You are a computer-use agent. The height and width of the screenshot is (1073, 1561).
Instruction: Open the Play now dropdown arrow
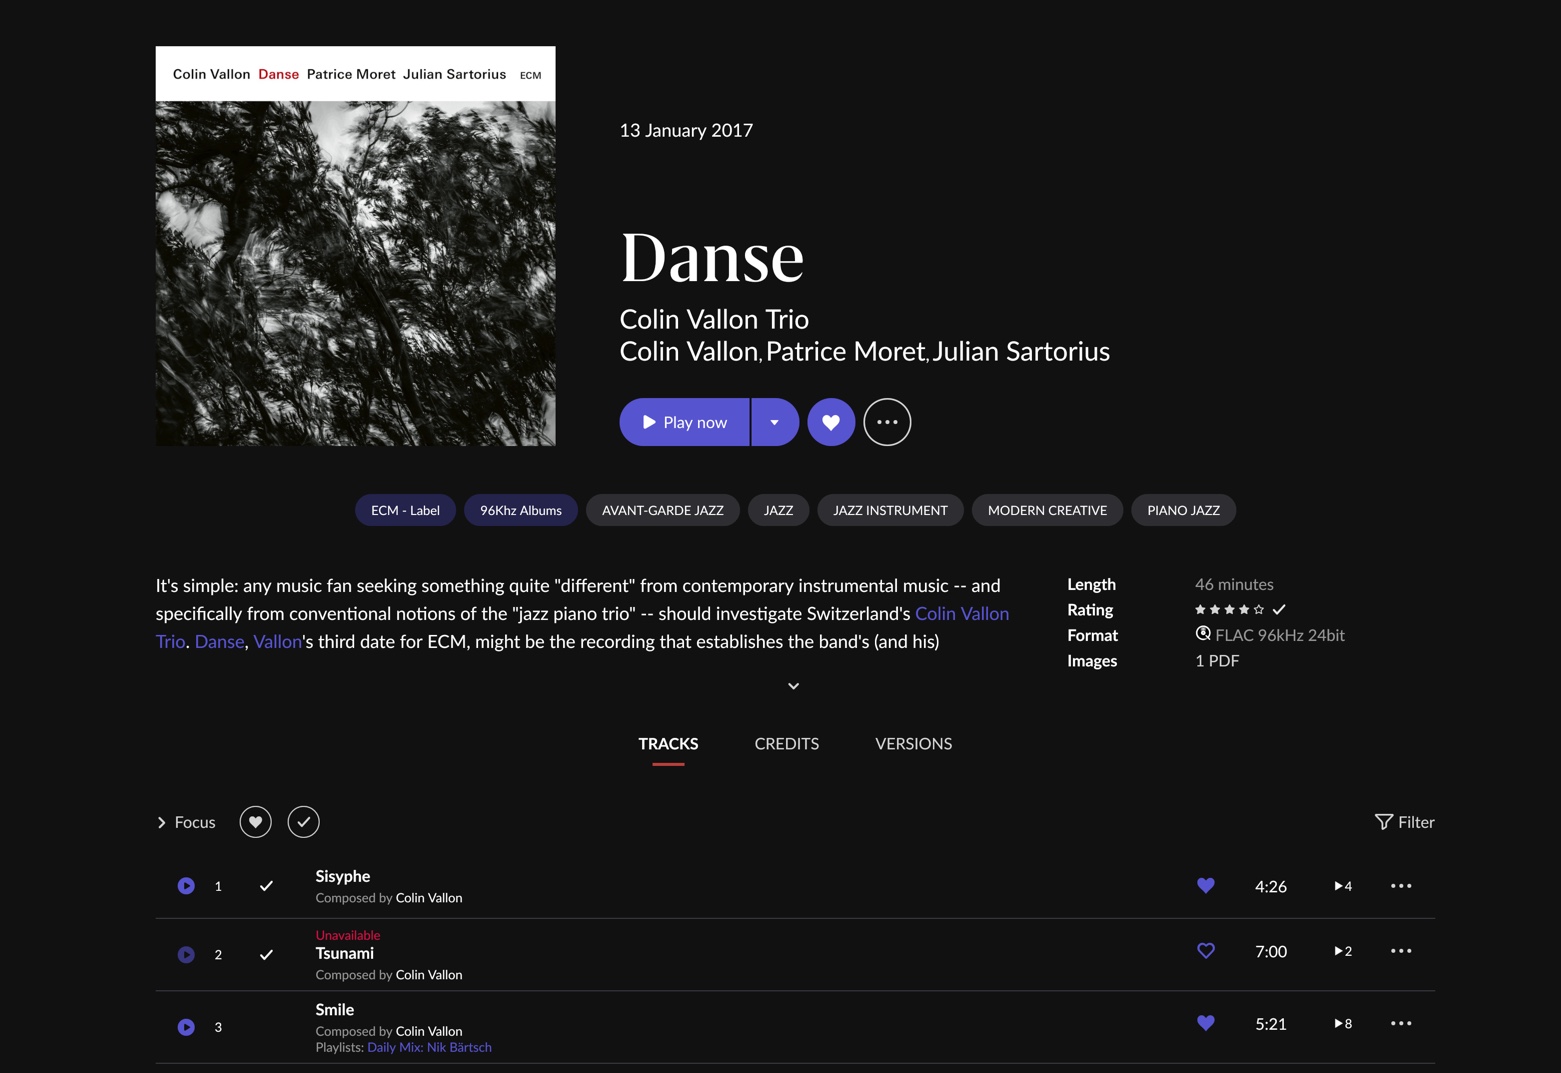(x=774, y=422)
